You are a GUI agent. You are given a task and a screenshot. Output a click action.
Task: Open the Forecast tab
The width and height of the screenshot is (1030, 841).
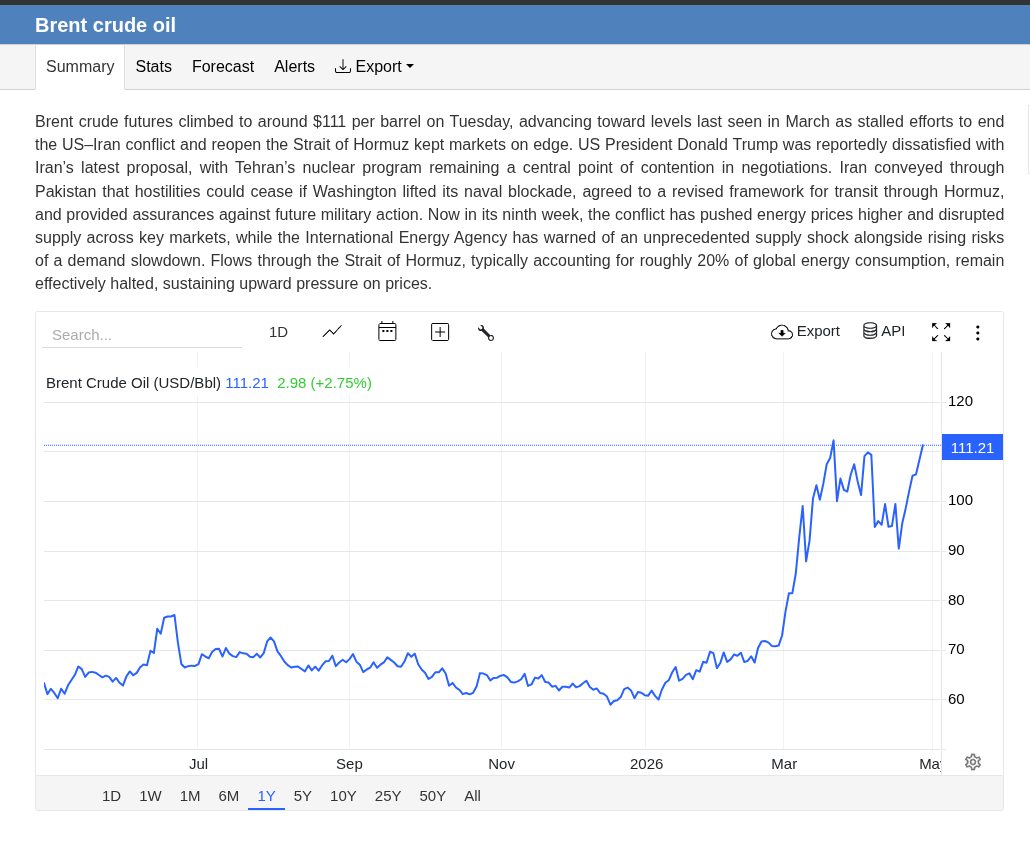[x=223, y=66]
